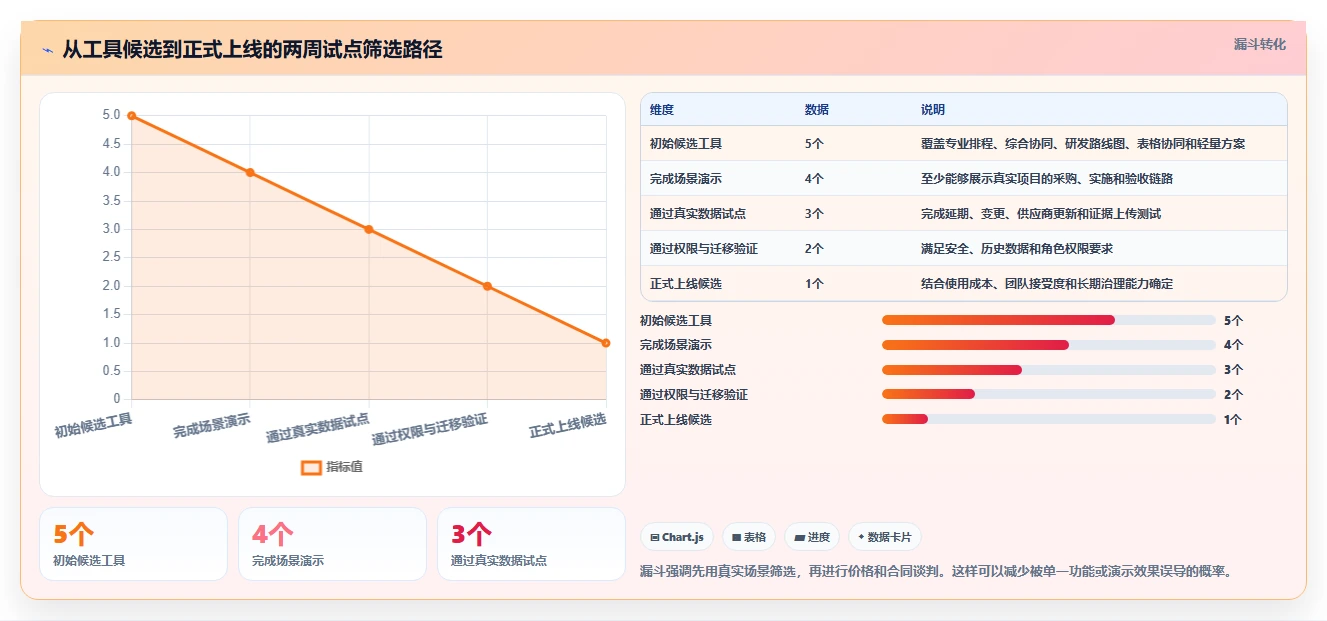Click the 3个 value in the table
Screen dimensions: 1327x621
815,214
